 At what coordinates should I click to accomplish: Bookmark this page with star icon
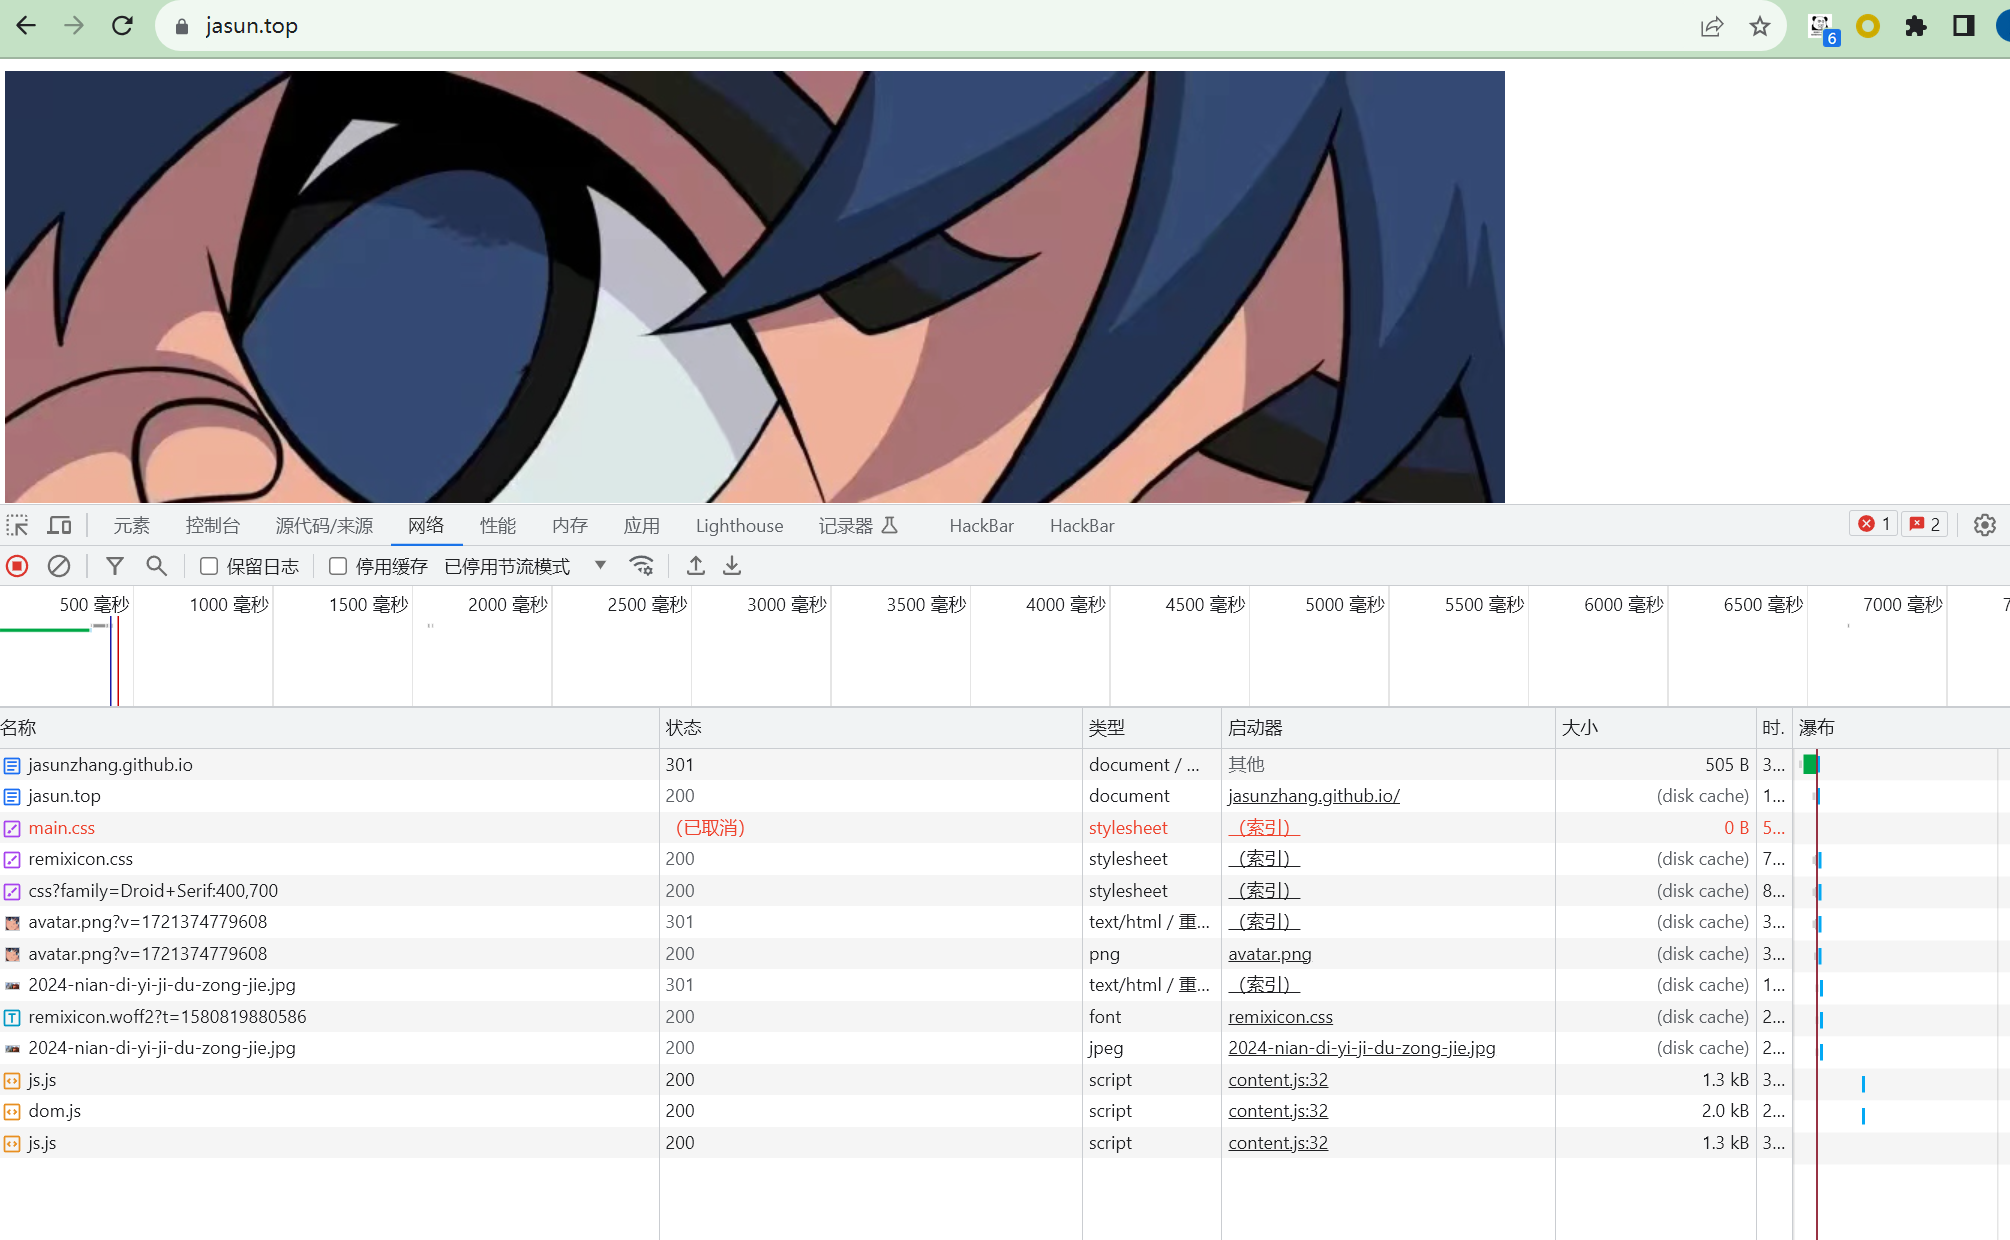1760,26
